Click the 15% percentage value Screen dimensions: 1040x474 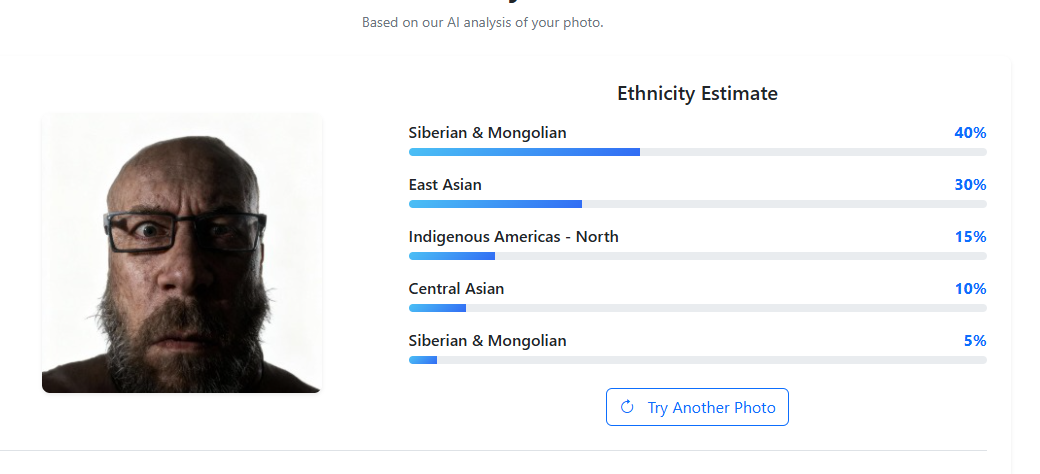[x=970, y=237]
